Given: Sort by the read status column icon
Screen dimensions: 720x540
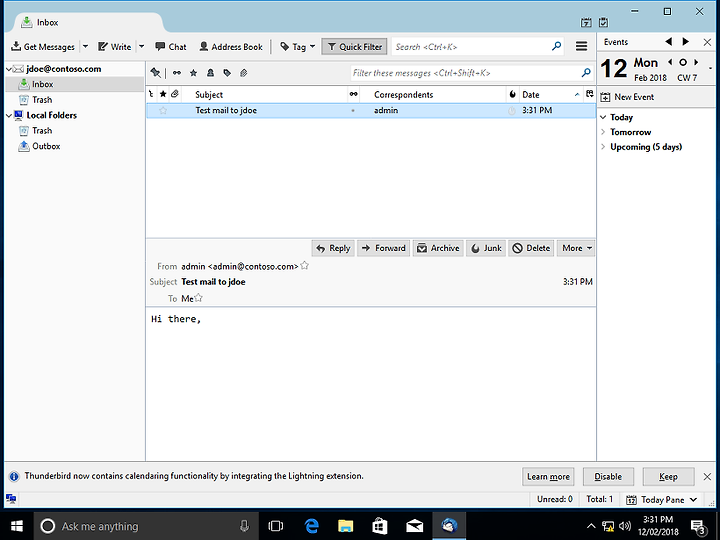Looking at the screenshot, I should click(354, 94).
